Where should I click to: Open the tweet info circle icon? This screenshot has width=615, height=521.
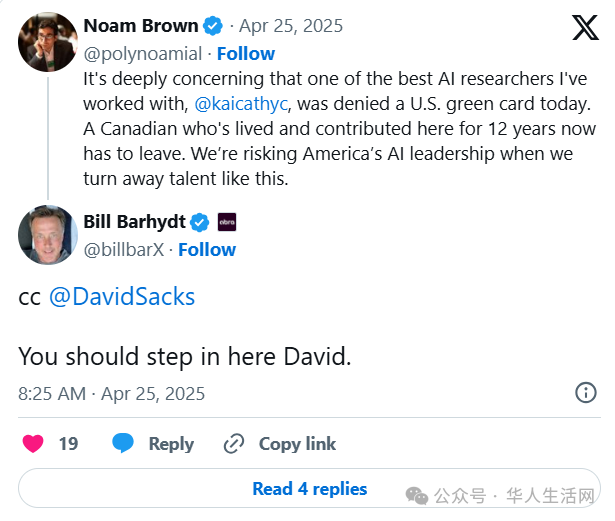pos(586,392)
